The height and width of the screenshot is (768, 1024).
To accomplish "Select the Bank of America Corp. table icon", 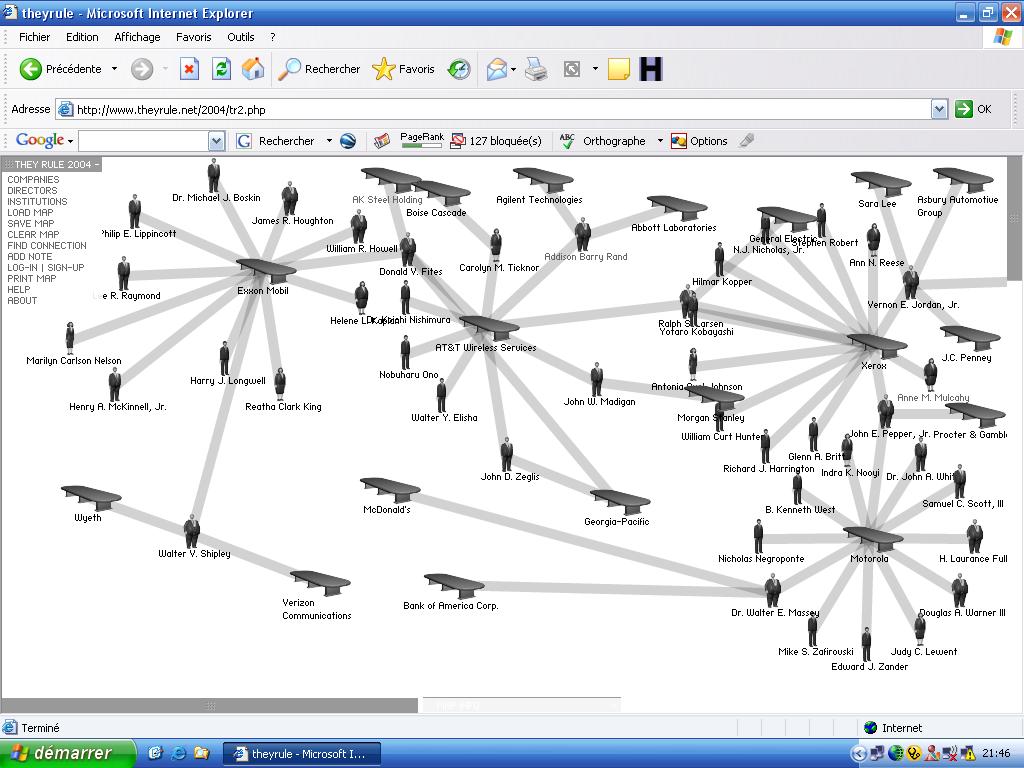I will [x=454, y=585].
